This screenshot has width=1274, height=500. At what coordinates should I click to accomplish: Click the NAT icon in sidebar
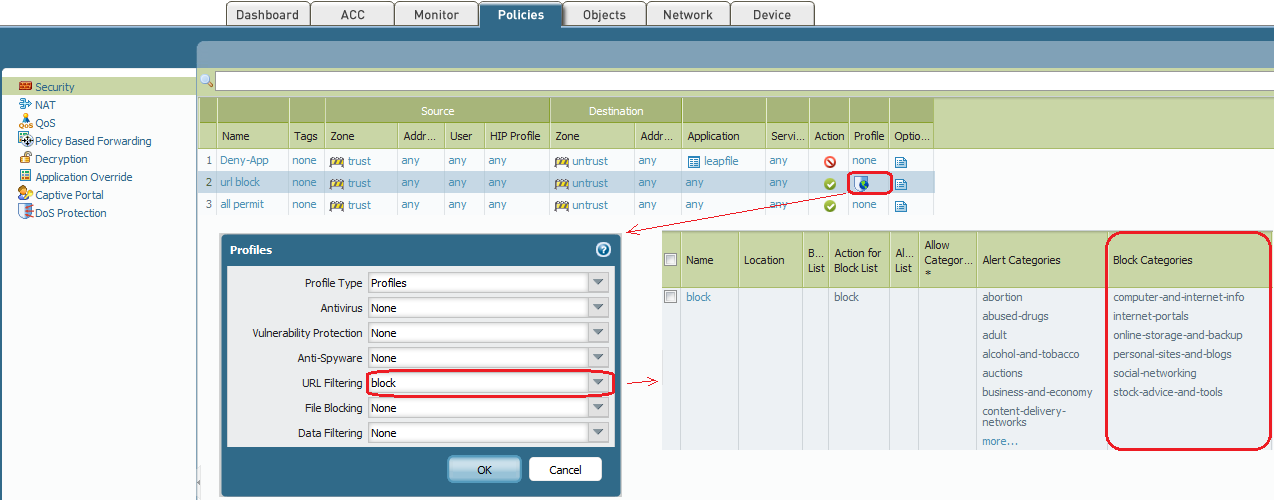[x=26, y=104]
